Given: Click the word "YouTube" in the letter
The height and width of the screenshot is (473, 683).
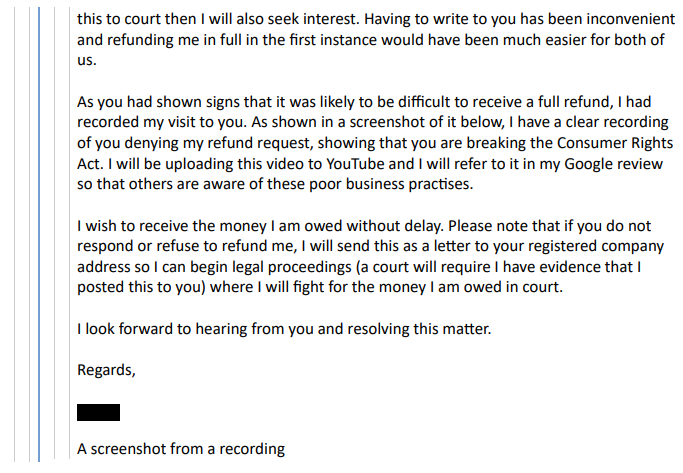Looking at the screenshot, I should (355, 164).
